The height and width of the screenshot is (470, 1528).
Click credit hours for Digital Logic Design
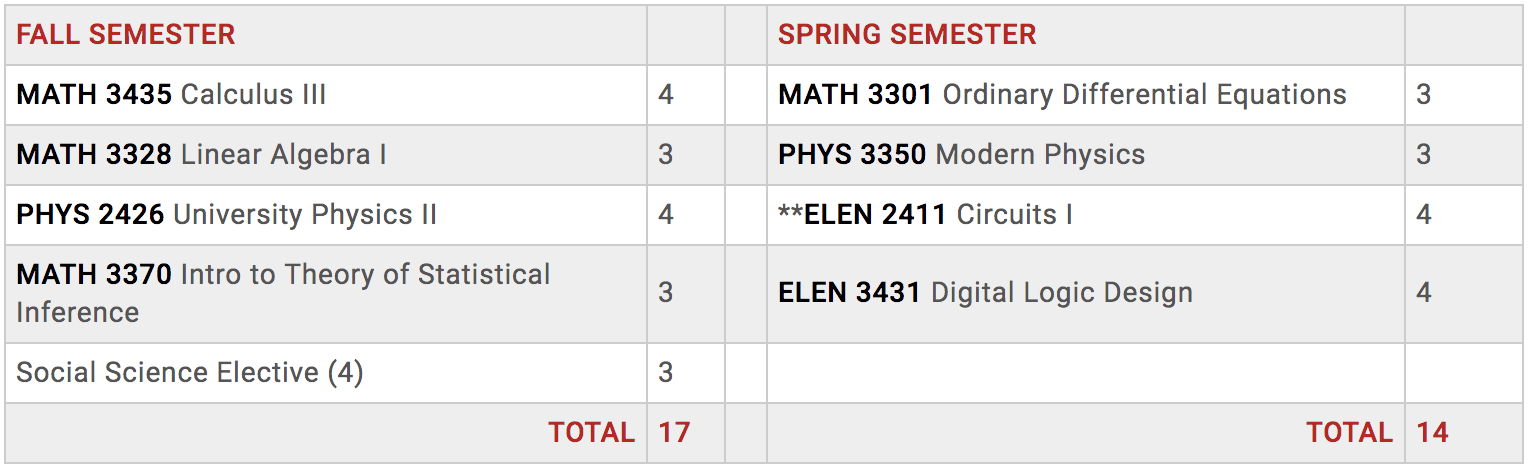click(1424, 293)
